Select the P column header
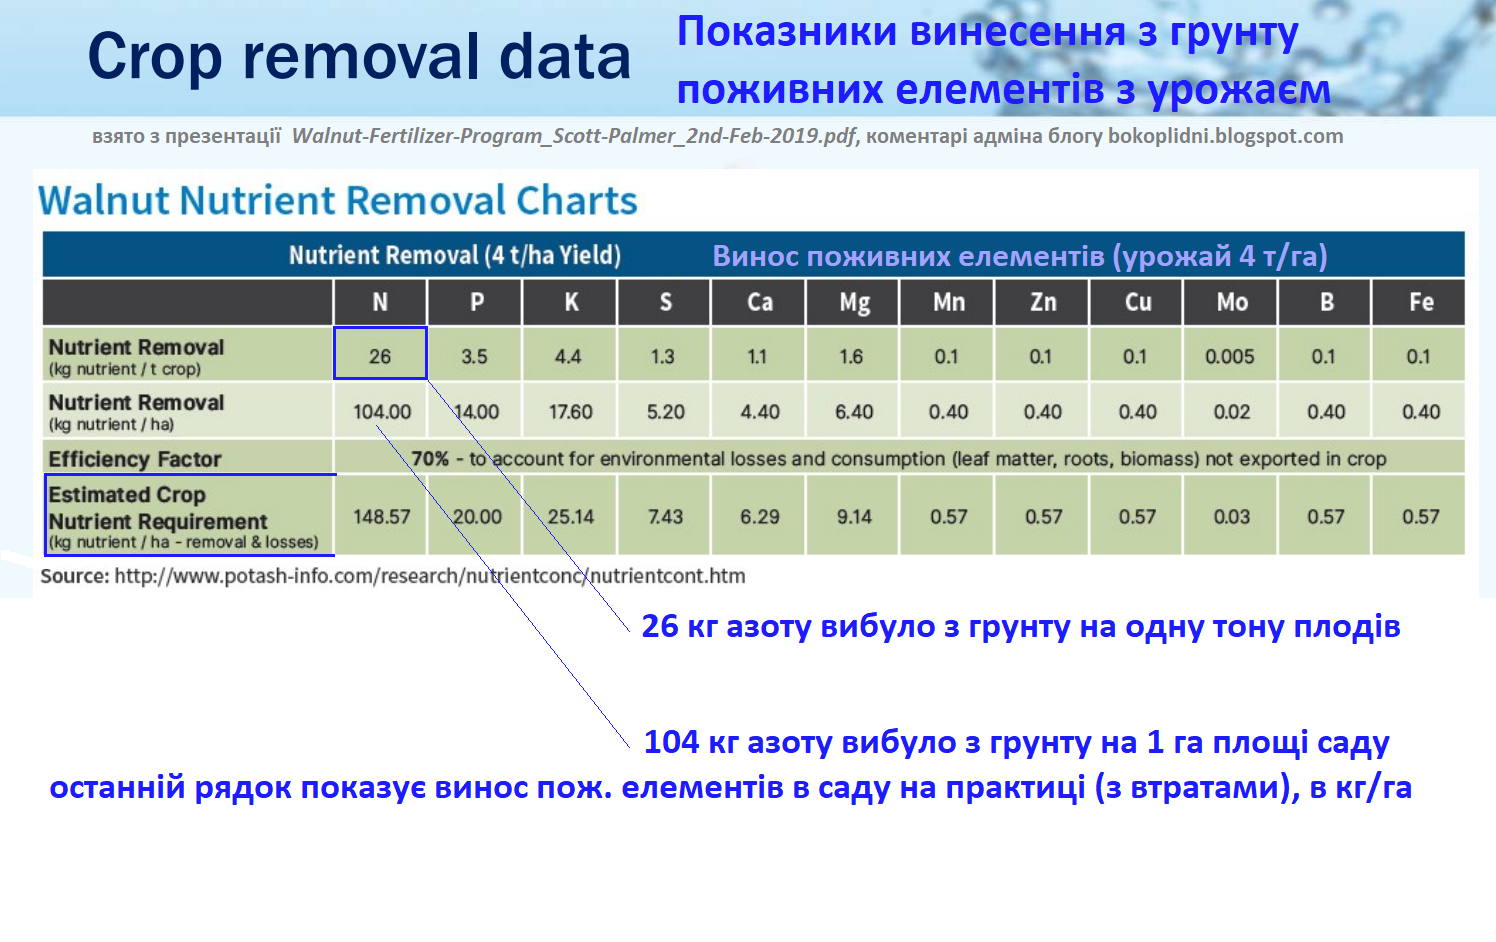 coord(475,302)
